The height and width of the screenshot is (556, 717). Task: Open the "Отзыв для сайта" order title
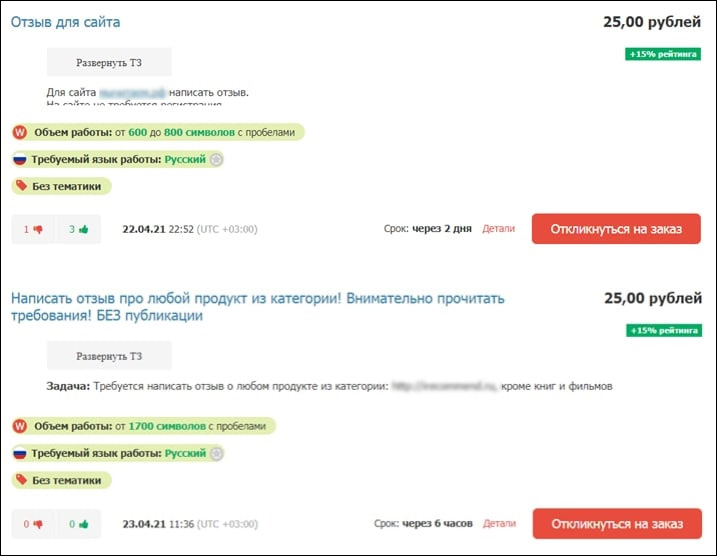pyautogui.click(x=65, y=22)
